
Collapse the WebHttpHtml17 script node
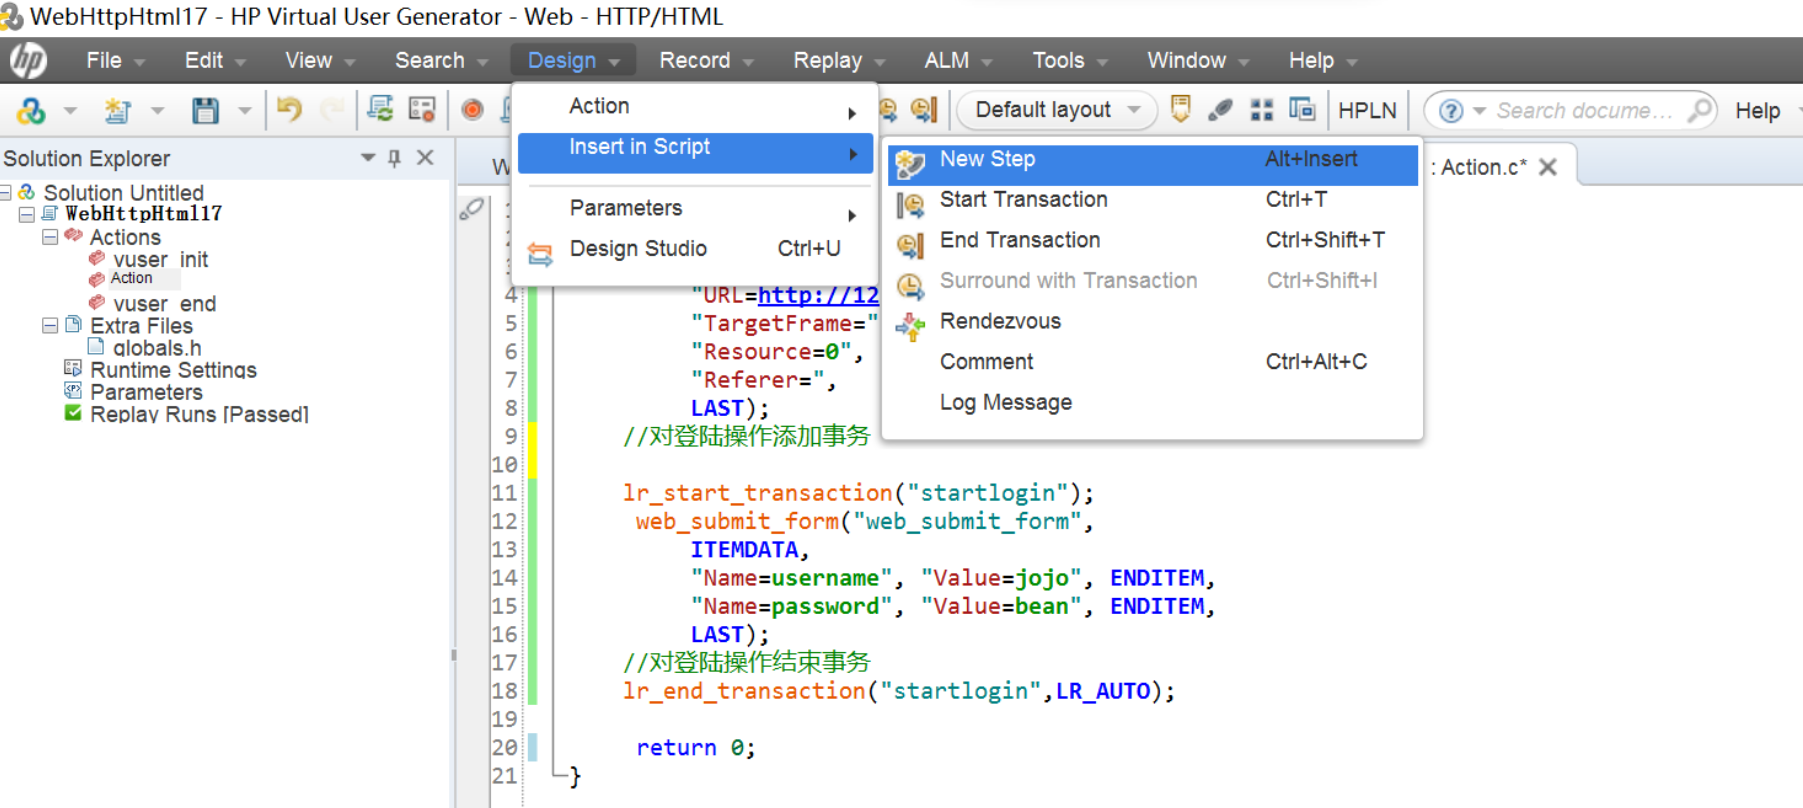coord(27,214)
